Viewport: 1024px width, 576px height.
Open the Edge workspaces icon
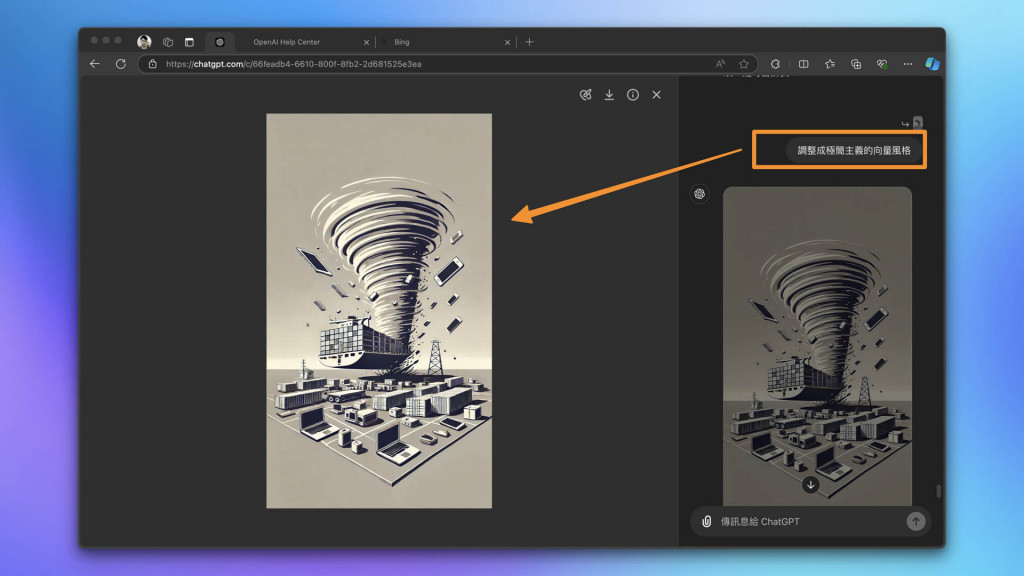pos(168,42)
